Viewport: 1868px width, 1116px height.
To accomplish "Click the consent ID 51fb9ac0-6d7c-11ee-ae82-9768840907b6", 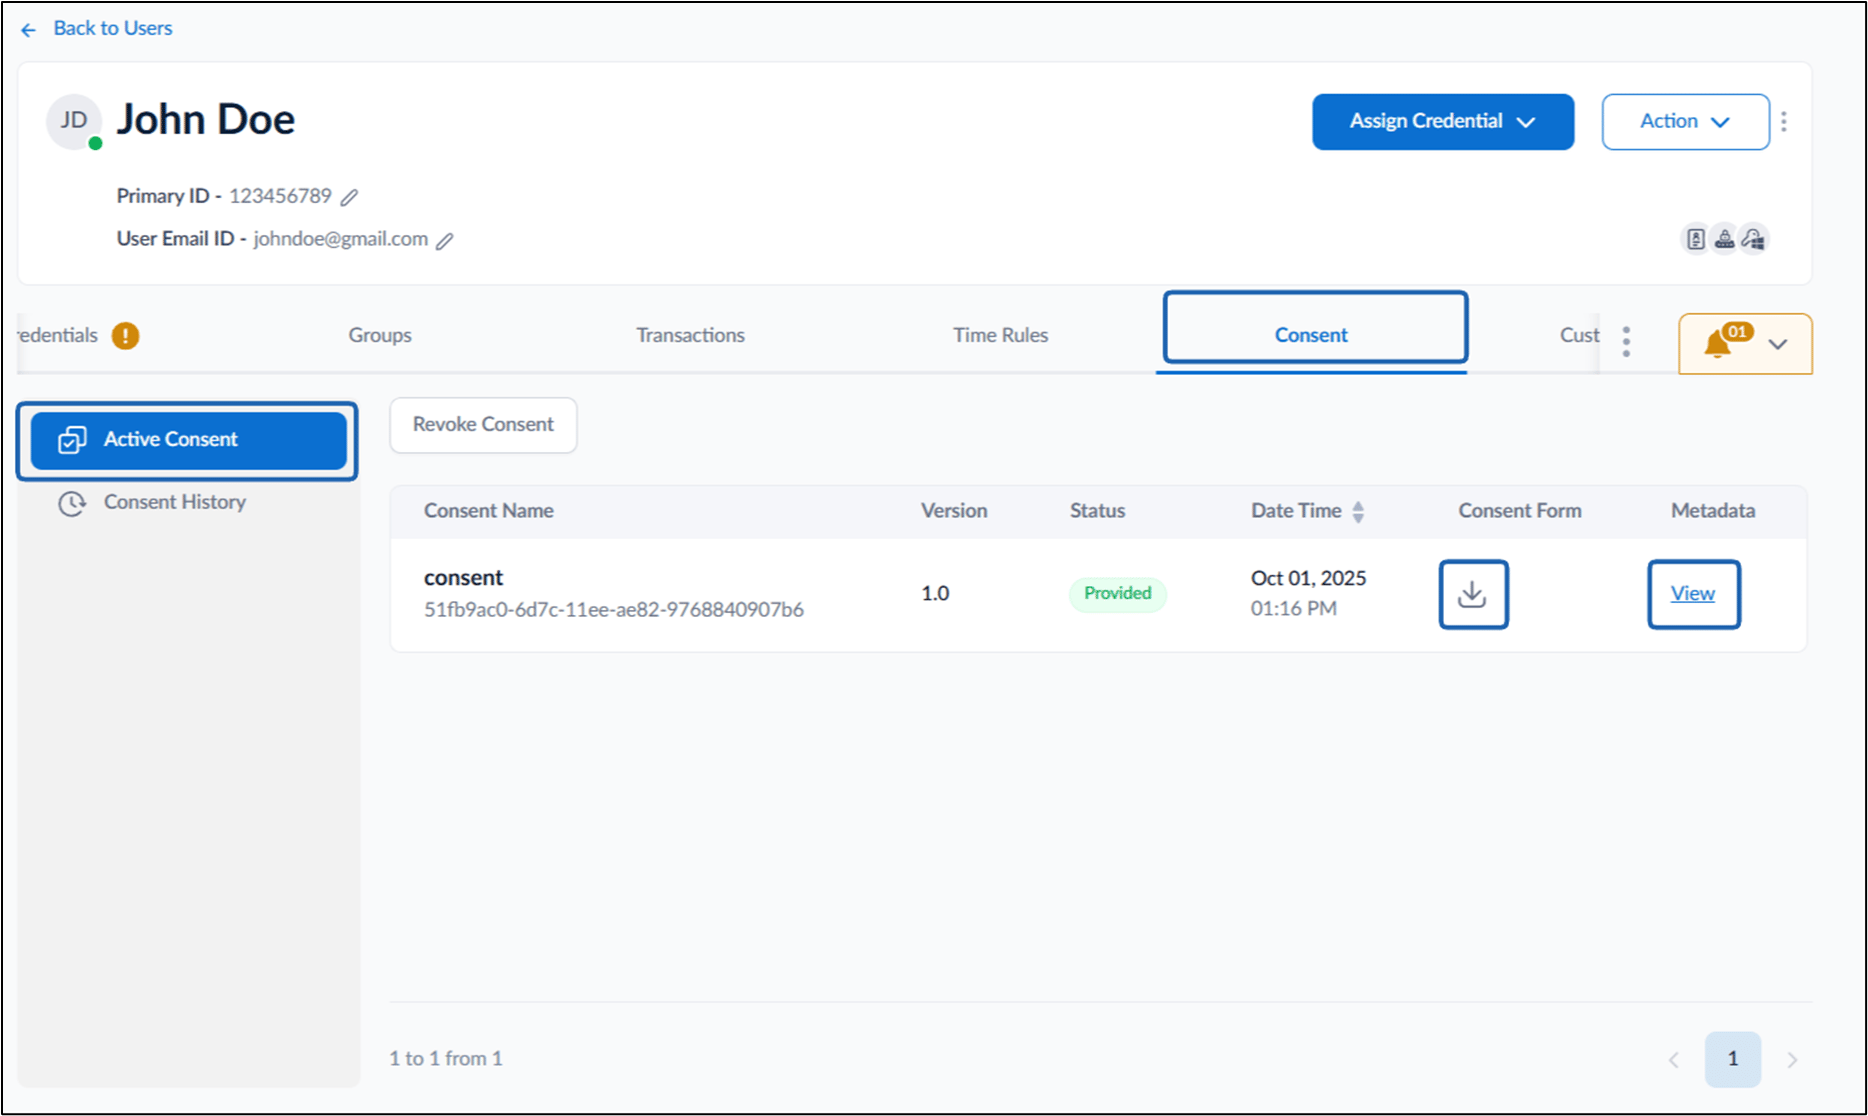I will coord(613,610).
